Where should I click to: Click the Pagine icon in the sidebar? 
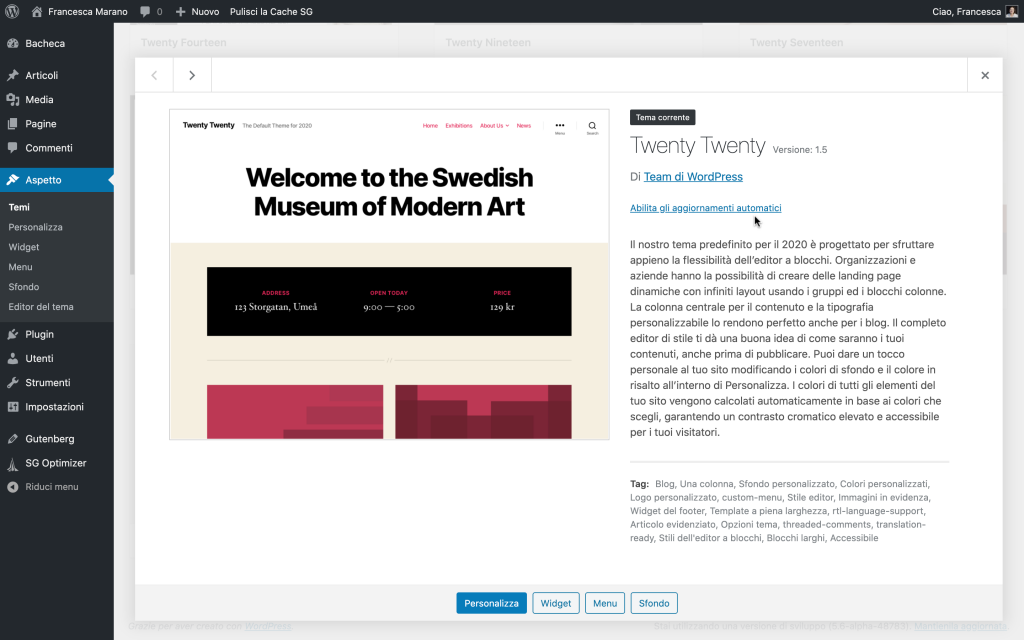pyautogui.click(x=12, y=123)
